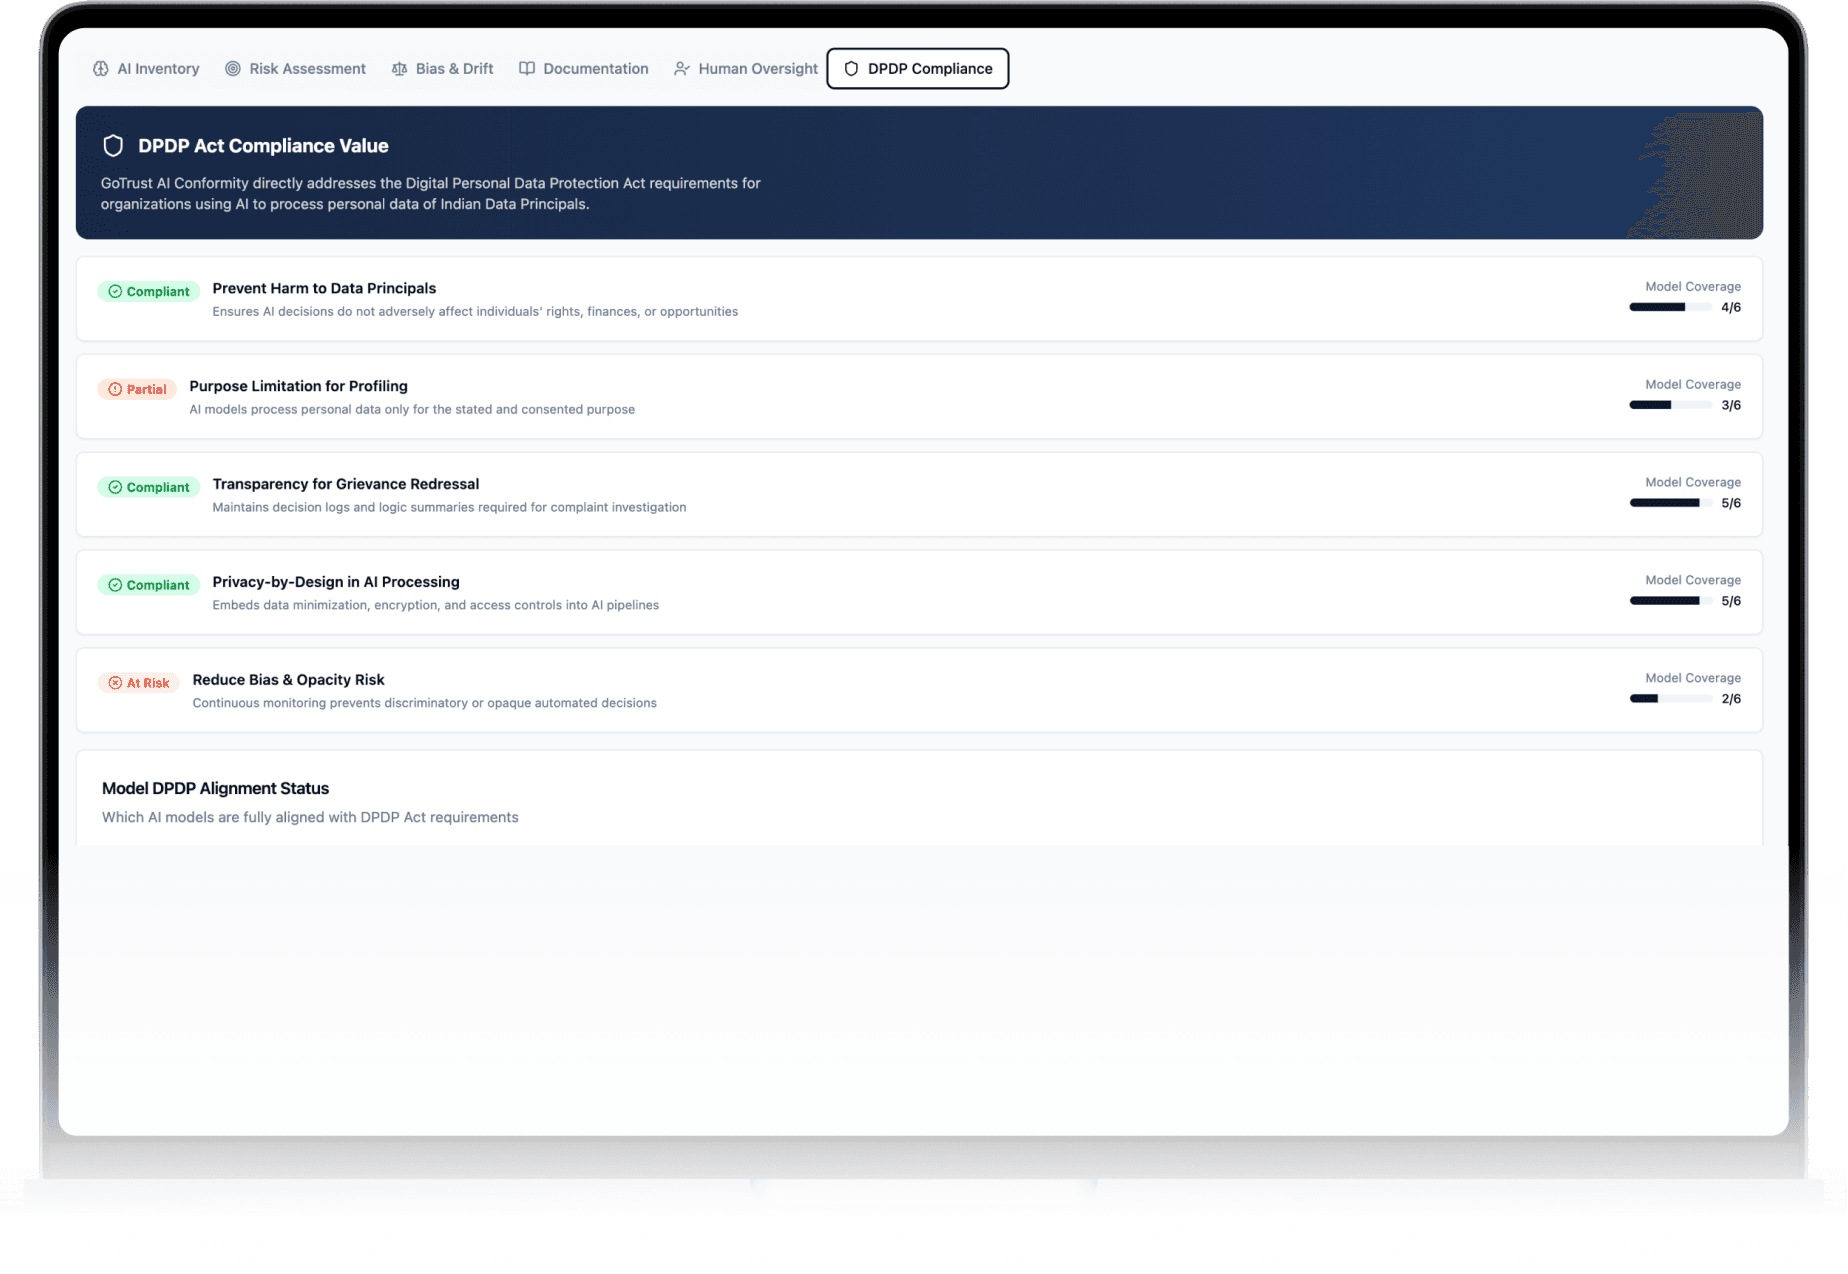This screenshot has height=1274, width=1848.
Task: Click the Compliant badge for Prevent Harm row
Action: tap(149, 292)
